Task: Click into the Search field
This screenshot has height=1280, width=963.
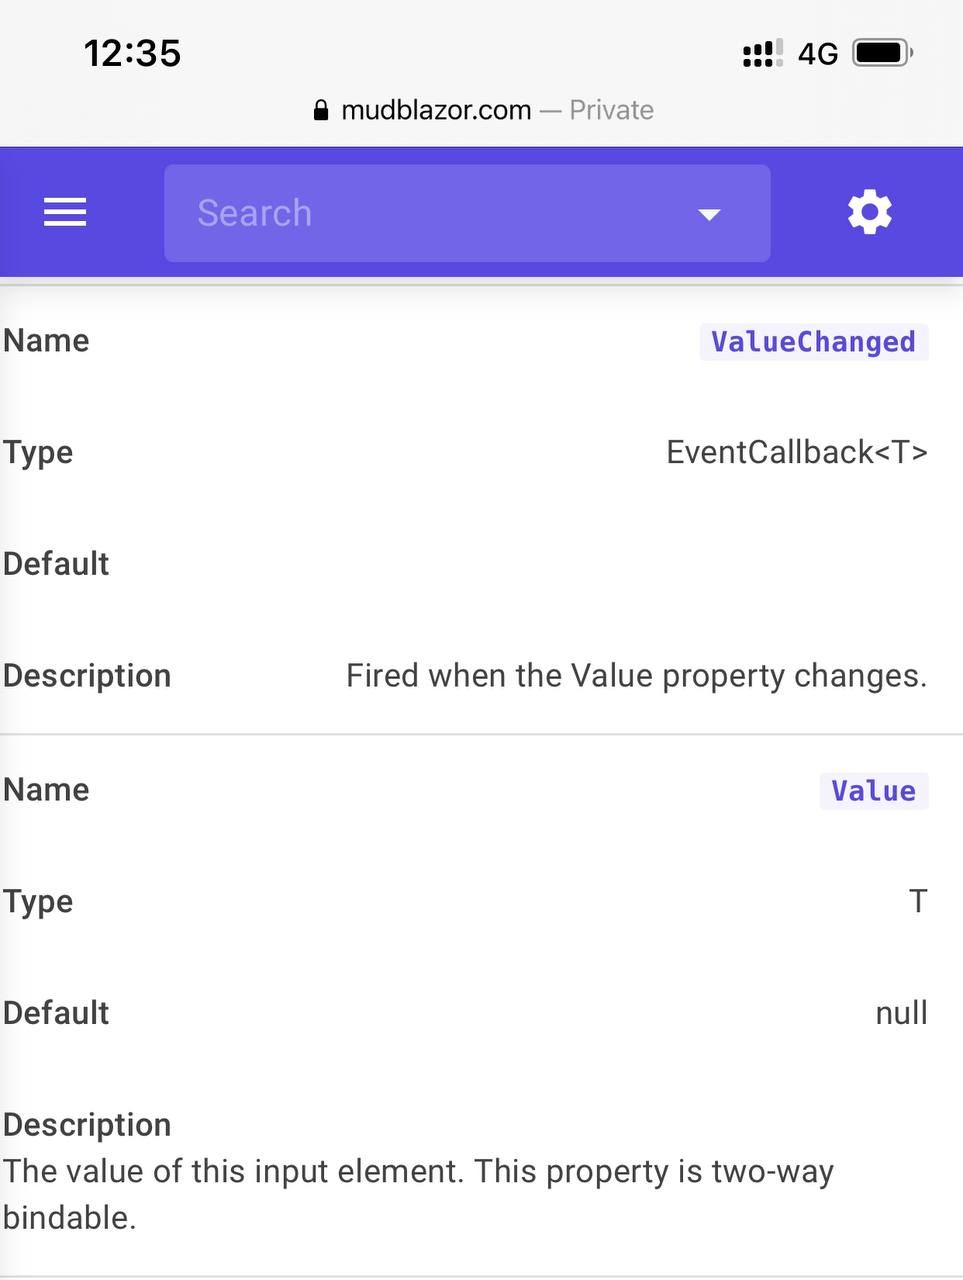Action: (467, 213)
